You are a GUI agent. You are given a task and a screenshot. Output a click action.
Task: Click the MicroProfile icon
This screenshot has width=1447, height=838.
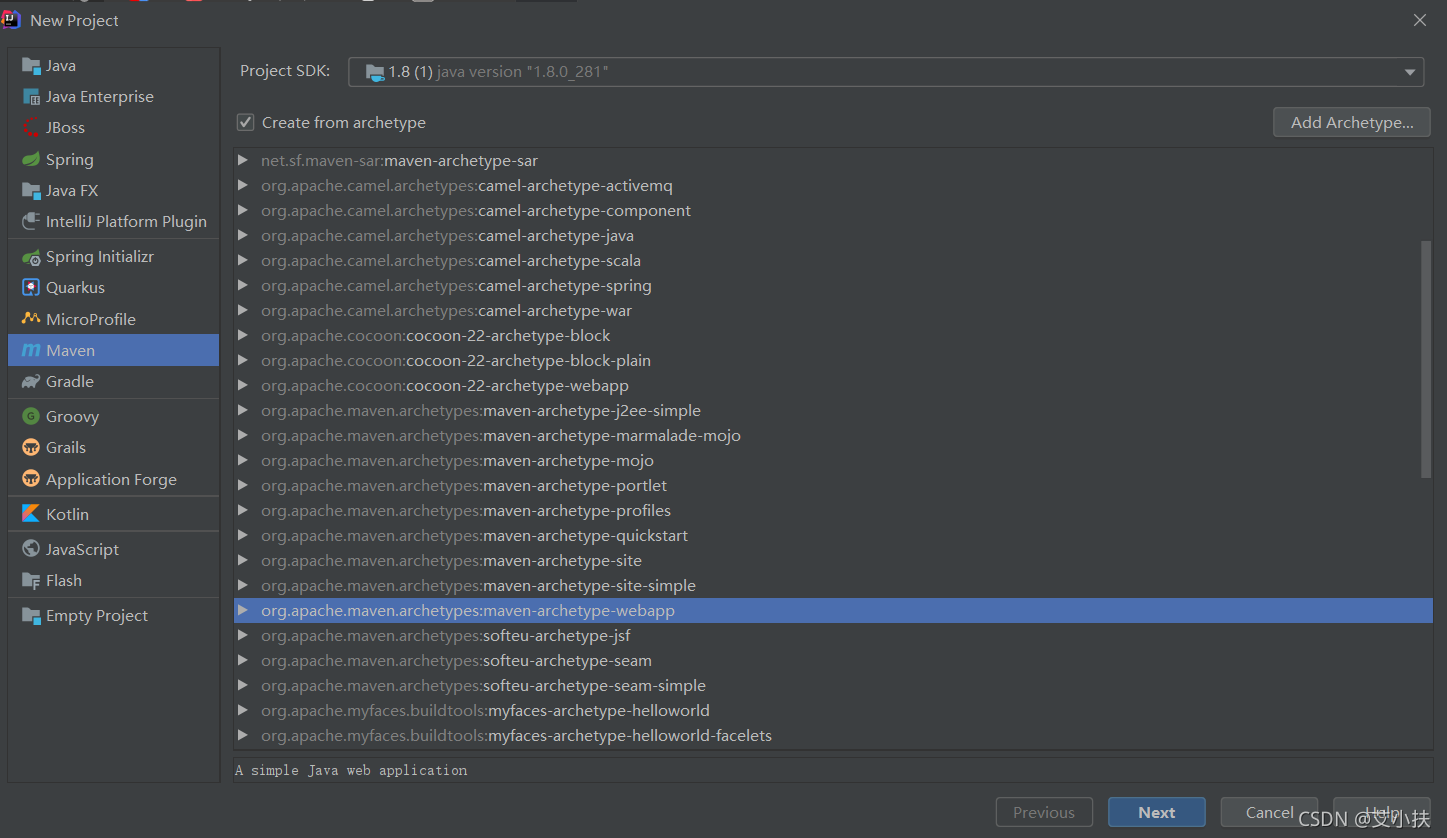click(x=31, y=319)
